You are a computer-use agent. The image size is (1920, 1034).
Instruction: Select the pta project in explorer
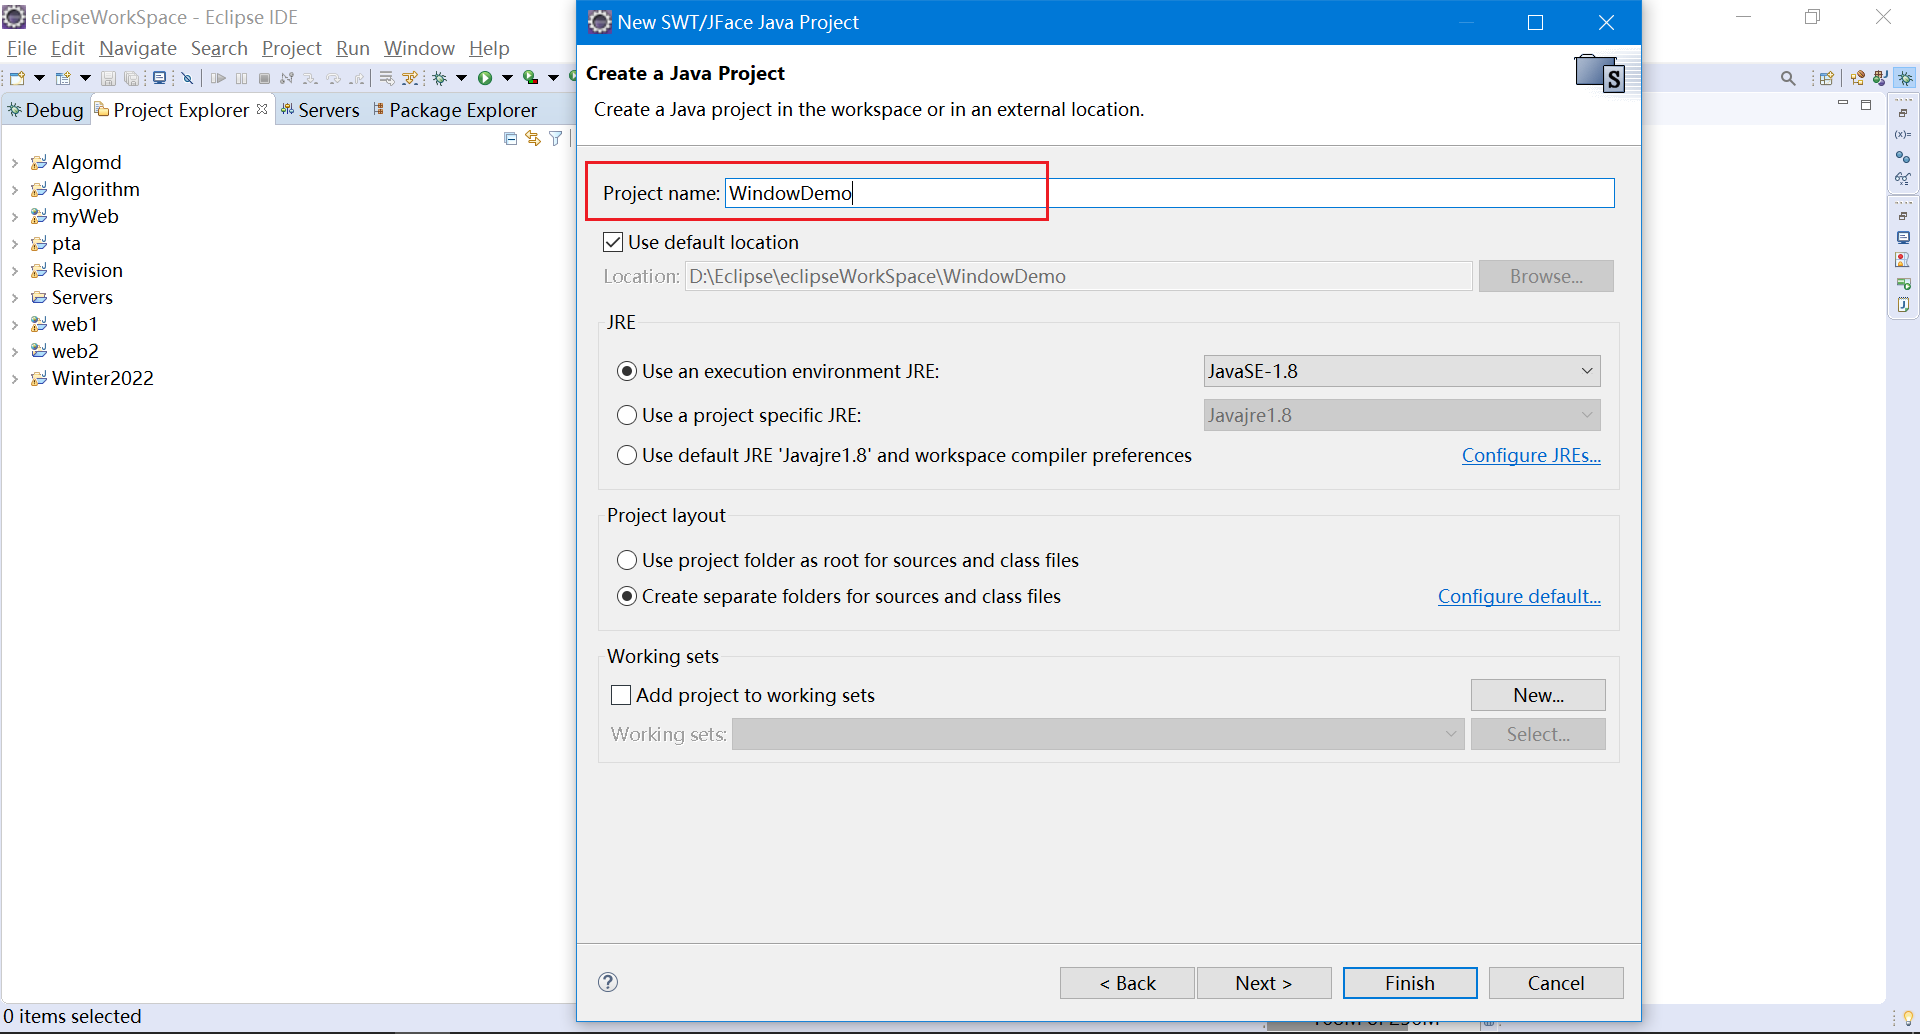tap(66, 243)
